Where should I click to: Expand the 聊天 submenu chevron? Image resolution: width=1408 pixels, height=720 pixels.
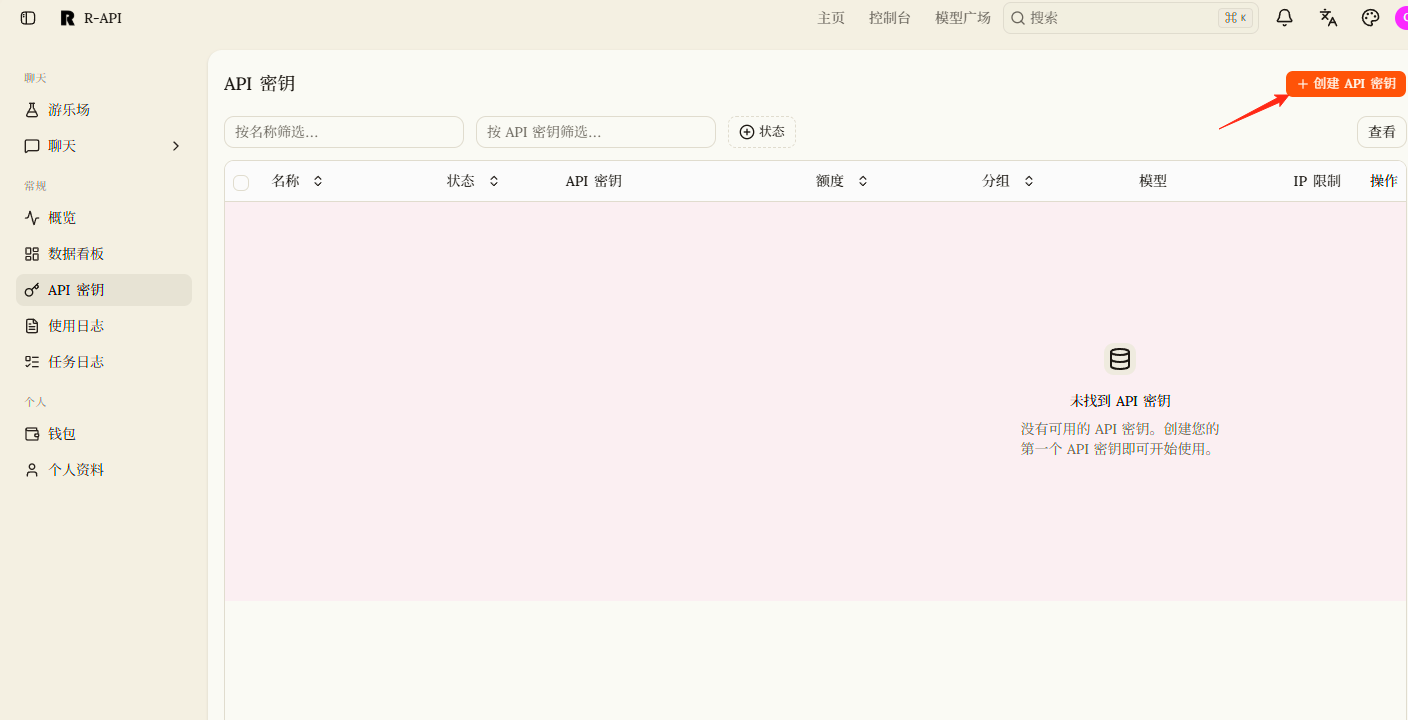point(176,146)
